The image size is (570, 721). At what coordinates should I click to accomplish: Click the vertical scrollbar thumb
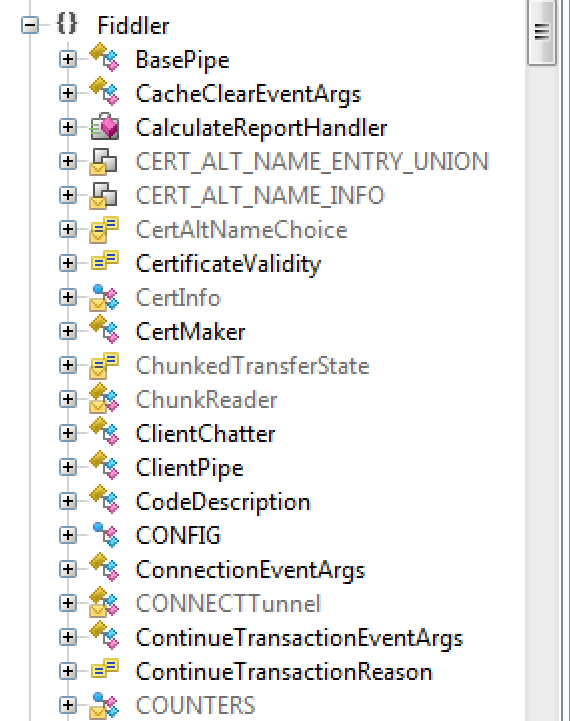542,32
